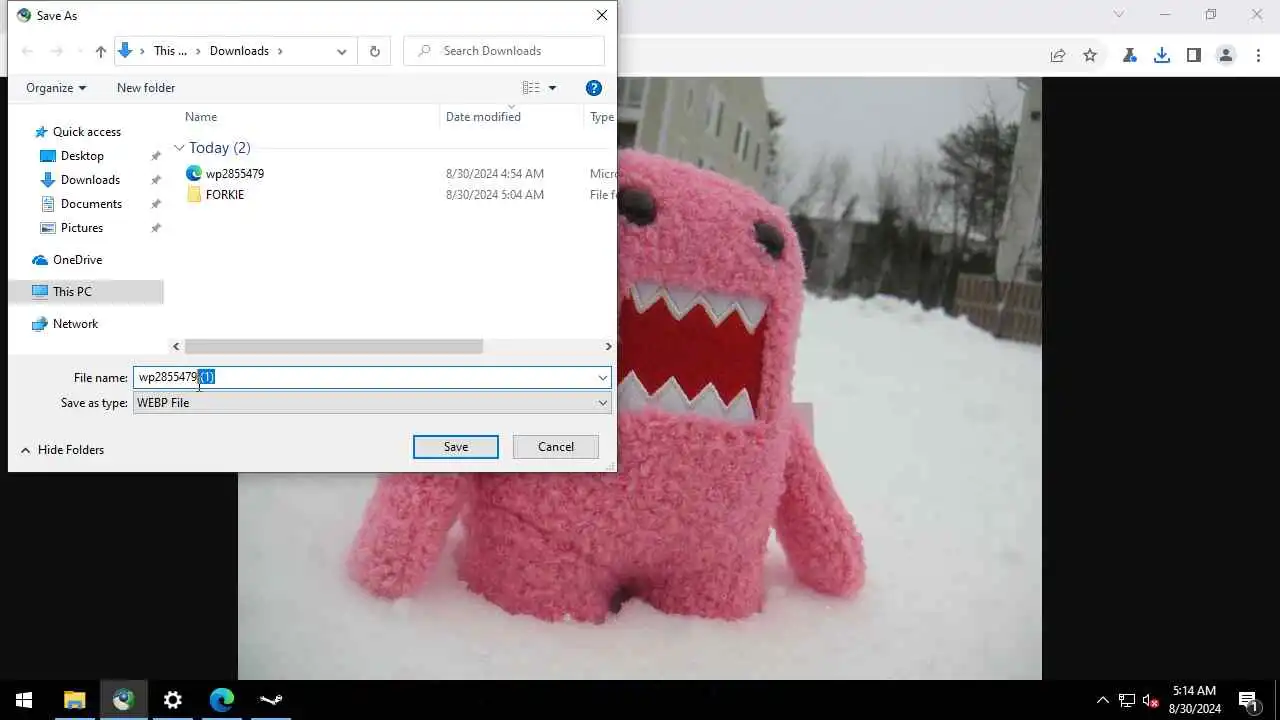Viewport: 1280px width, 720px height.
Task: Click the horizontal scrollbar left arrow
Action: (x=176, y=346)
